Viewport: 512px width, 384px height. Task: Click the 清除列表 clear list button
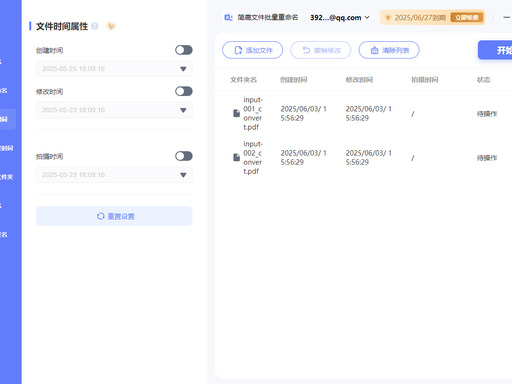(x=389, y=50)
